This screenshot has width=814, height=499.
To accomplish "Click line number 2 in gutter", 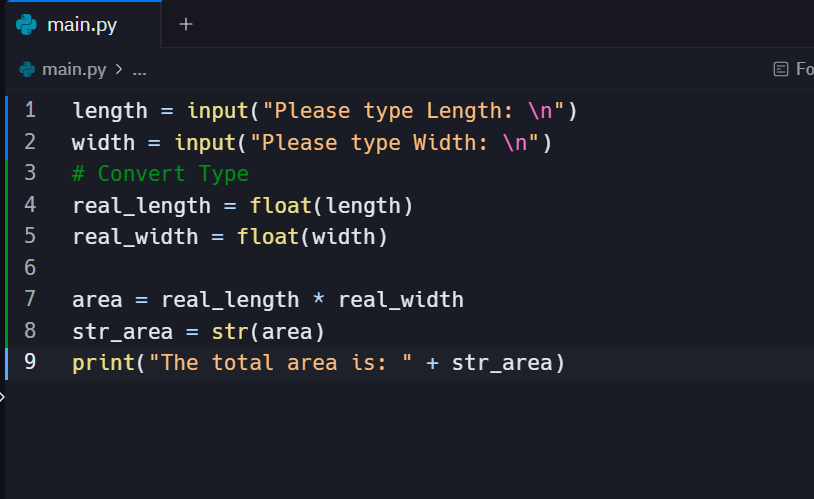I will tap(30, 142).
